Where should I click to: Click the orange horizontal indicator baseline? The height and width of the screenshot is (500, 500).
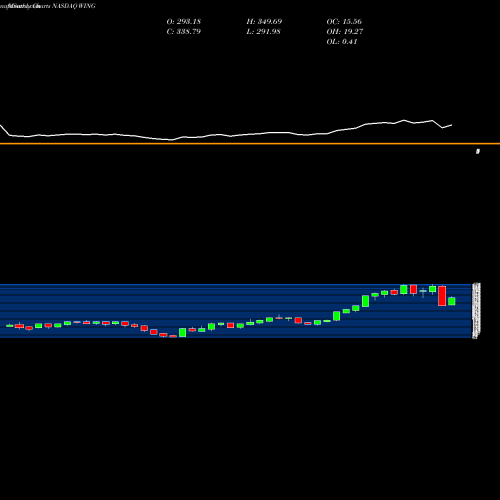tap(250, 144)
